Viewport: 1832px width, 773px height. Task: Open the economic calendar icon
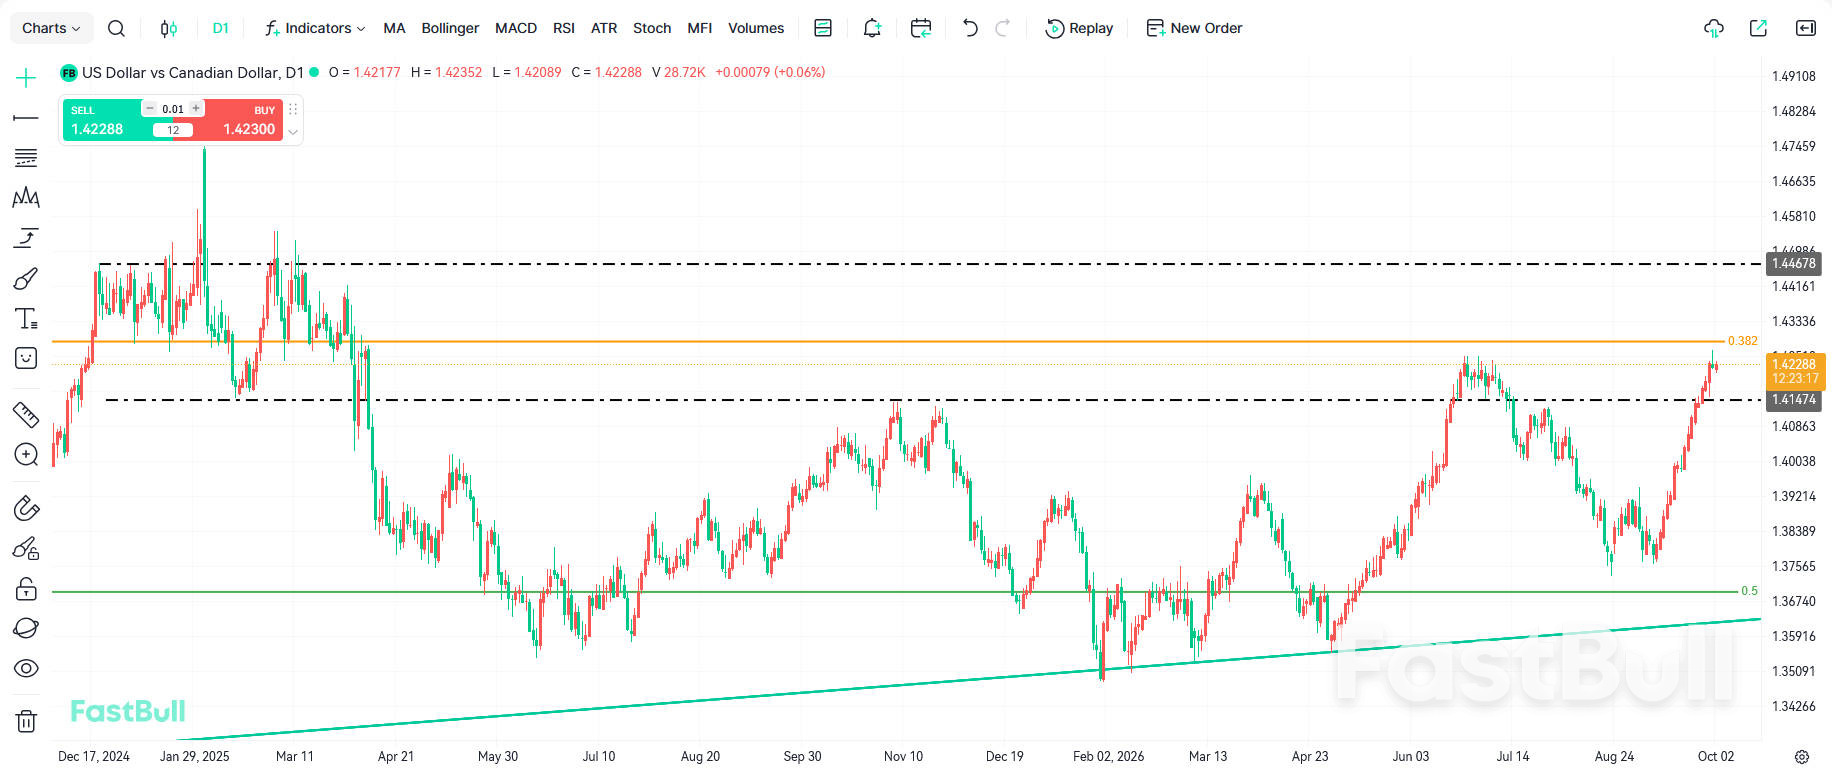[x=921, y=28]
